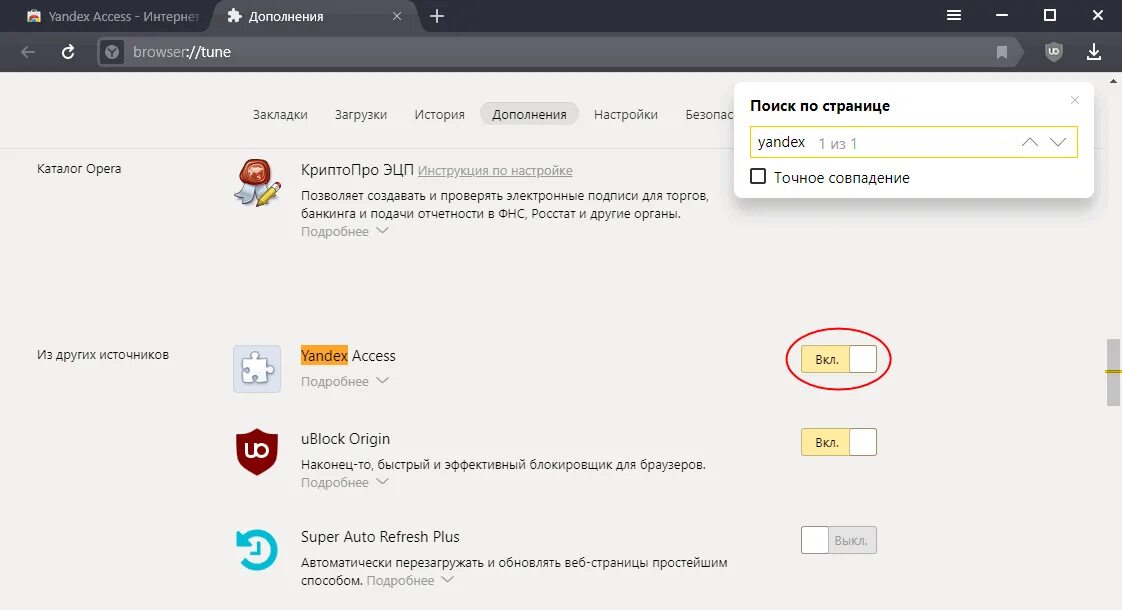Select the Дополнения section tab

[529, 114]
